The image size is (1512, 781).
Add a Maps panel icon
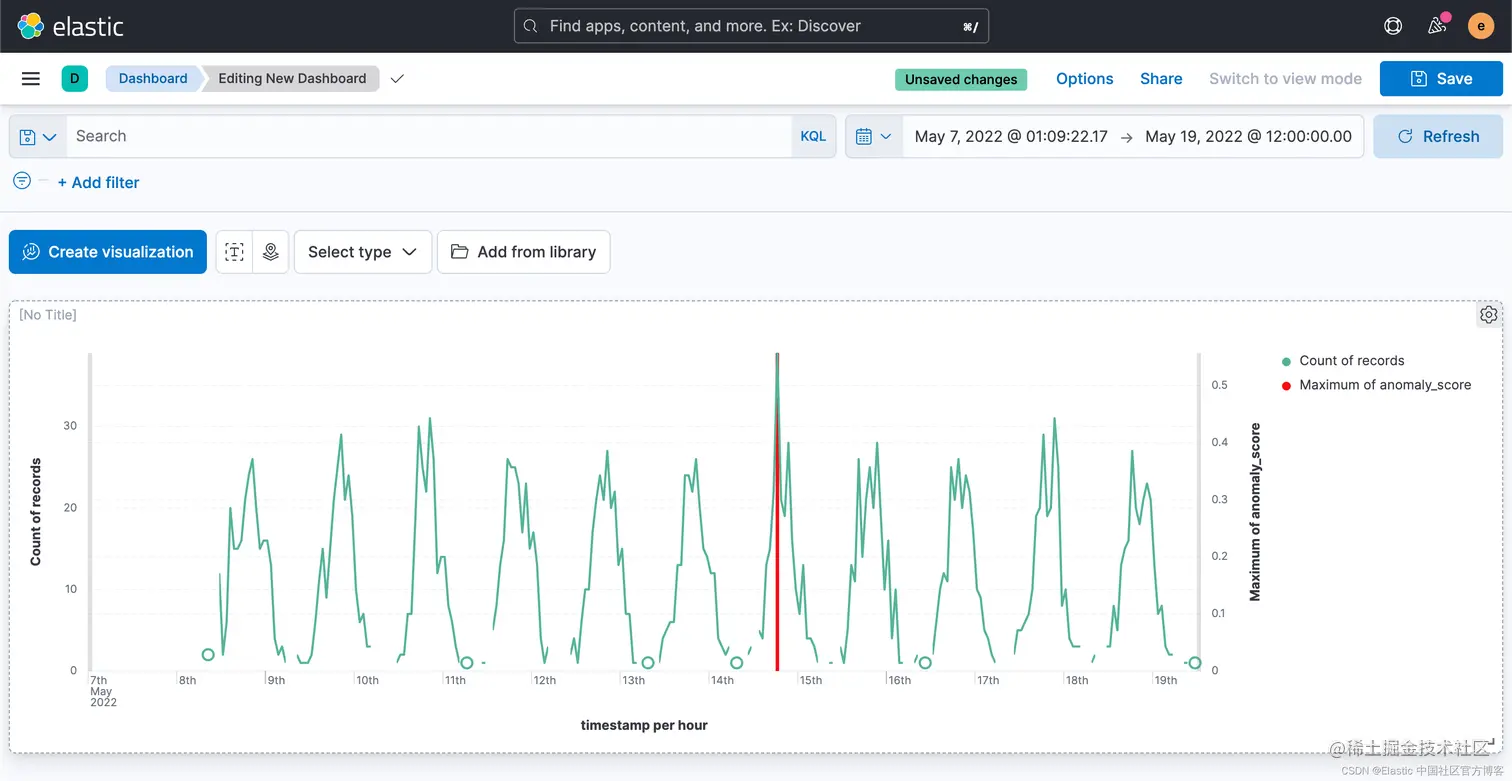click(x=271, y=252)
